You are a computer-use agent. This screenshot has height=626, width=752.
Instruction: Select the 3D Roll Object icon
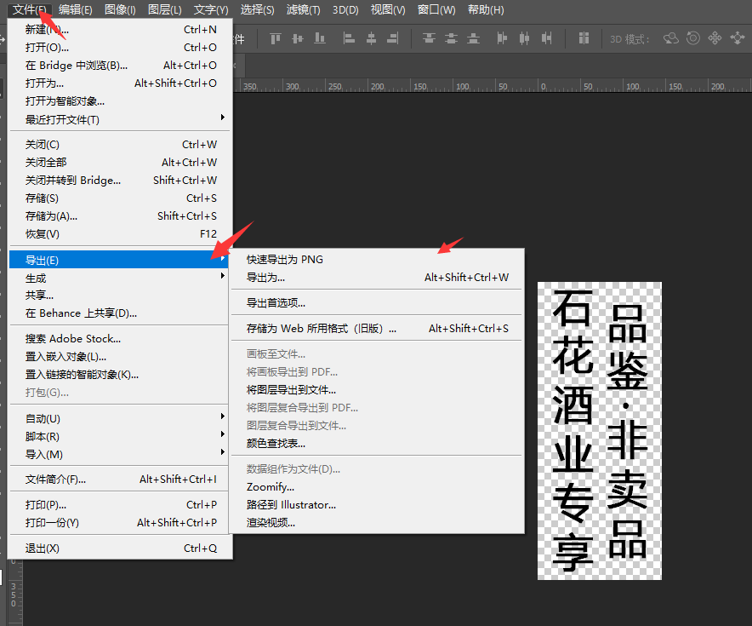[693, 38]
